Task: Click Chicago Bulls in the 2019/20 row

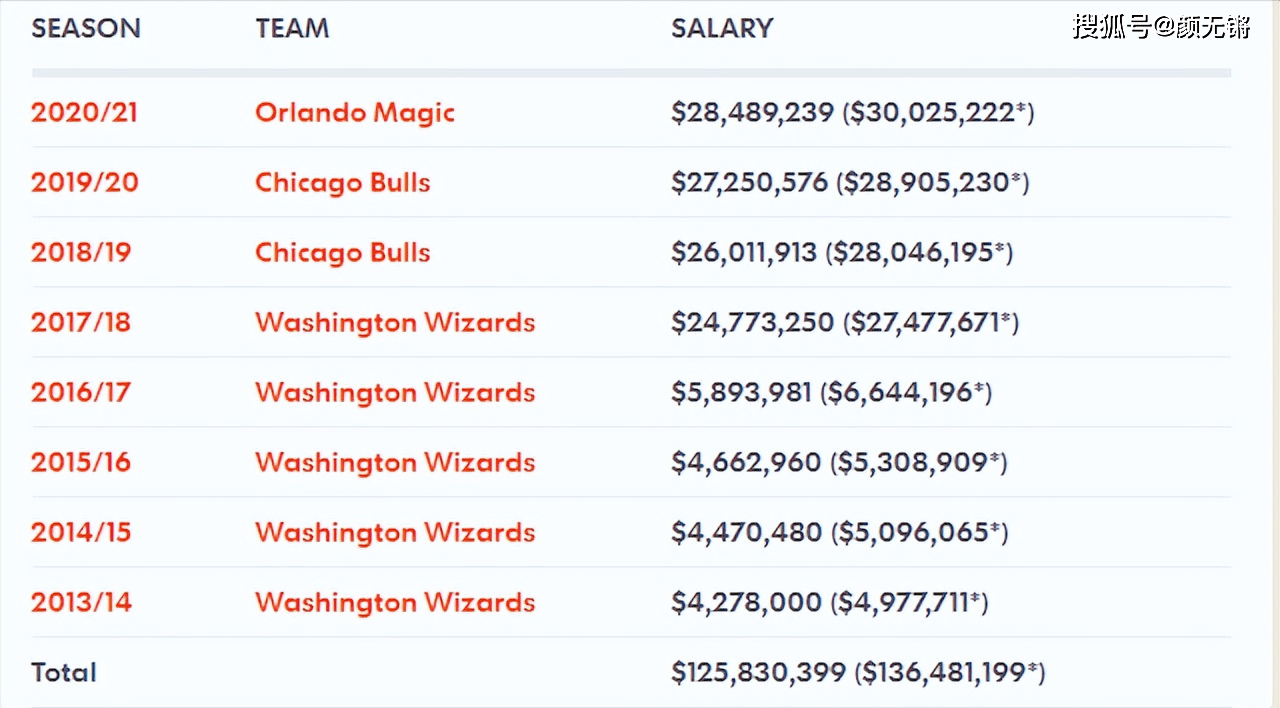Action: 343,182
